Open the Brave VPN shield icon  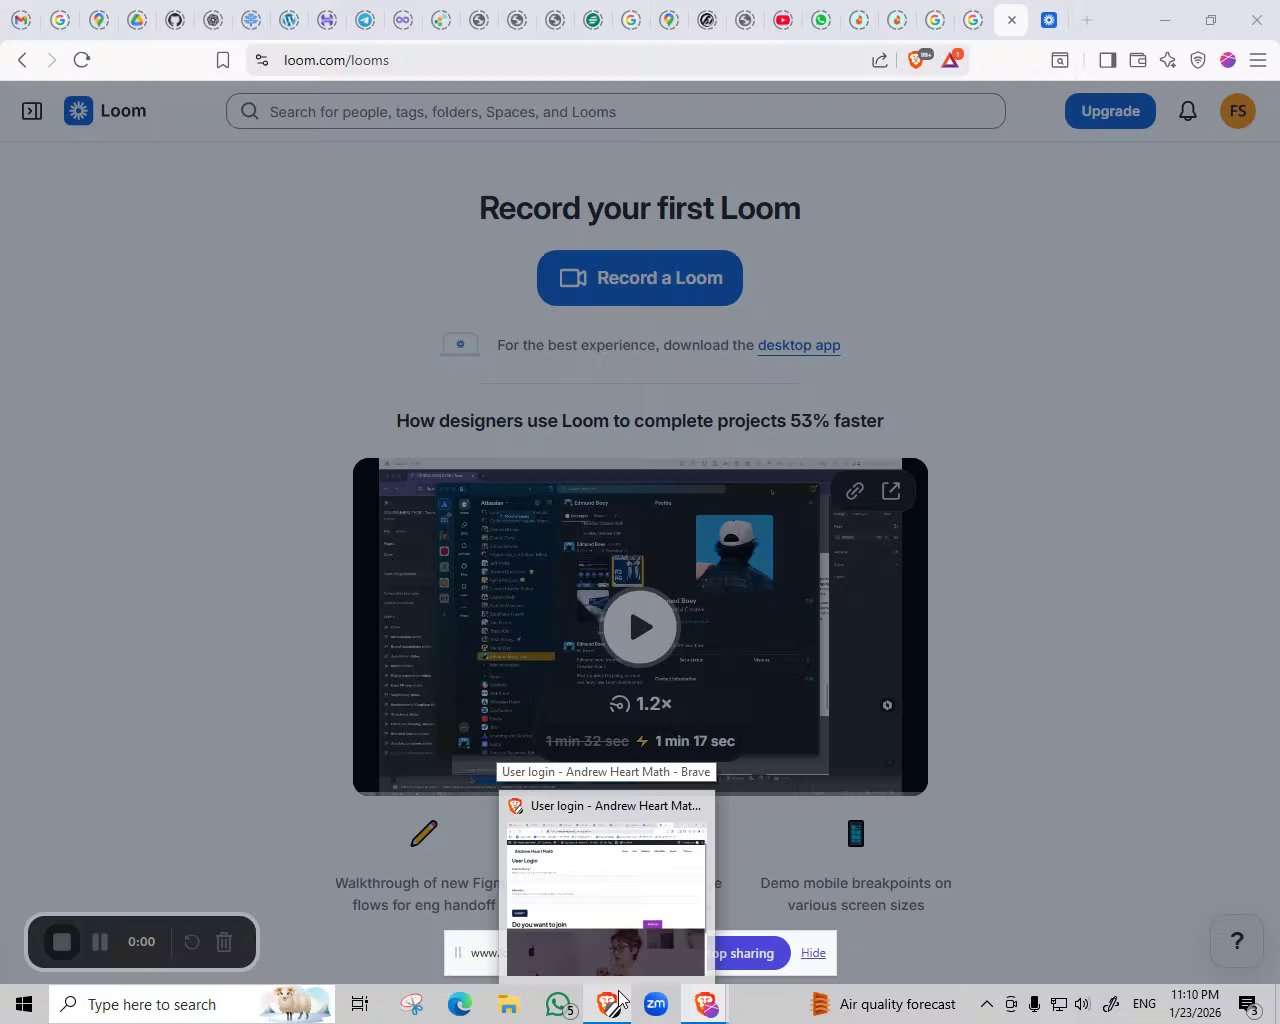coord(1198,60)
